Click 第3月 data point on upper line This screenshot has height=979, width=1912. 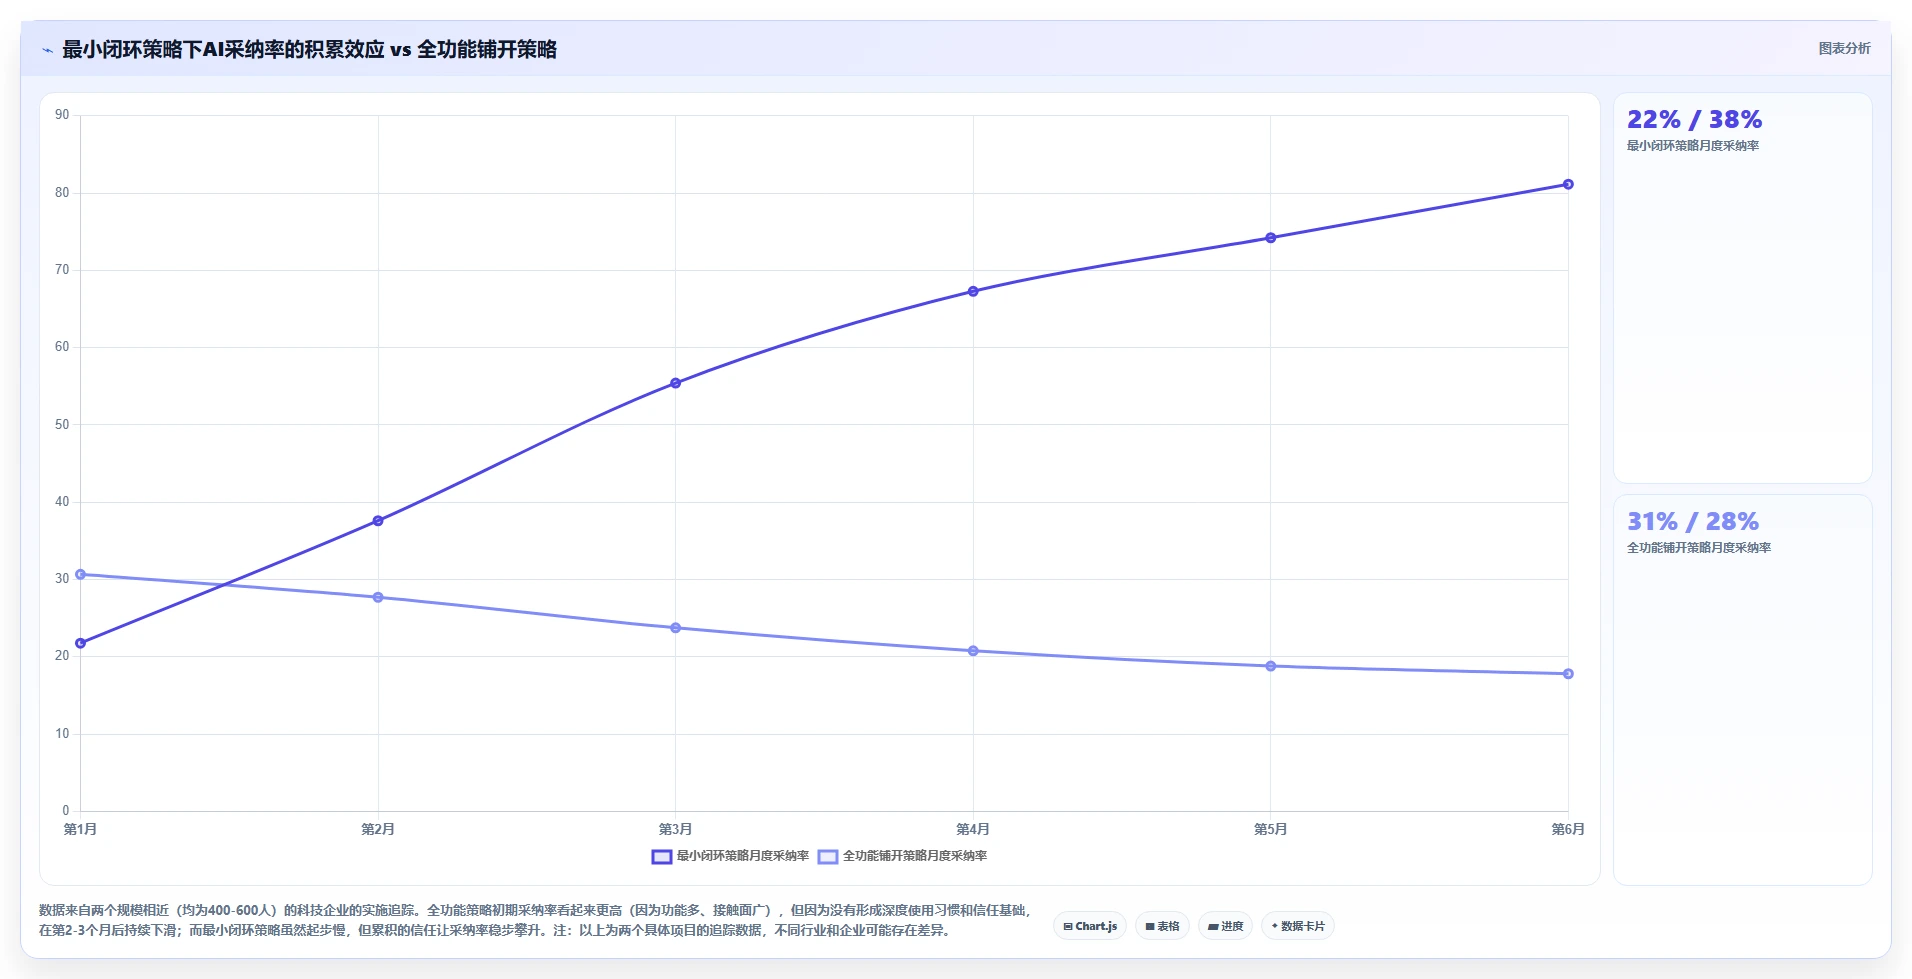[x=675, y=383]
